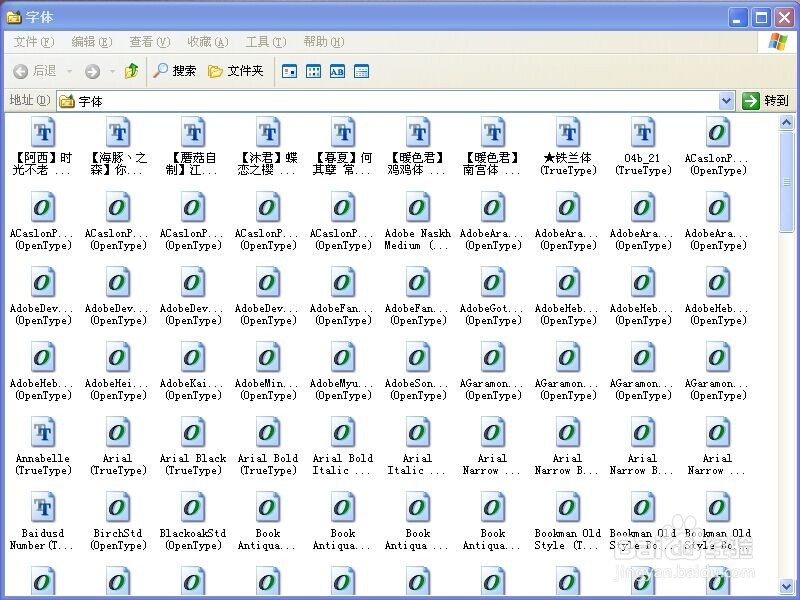This screenshot has width=800, height=600.
Task: Toggle the 文件夹 folders pane
Action: coord(236,71)
